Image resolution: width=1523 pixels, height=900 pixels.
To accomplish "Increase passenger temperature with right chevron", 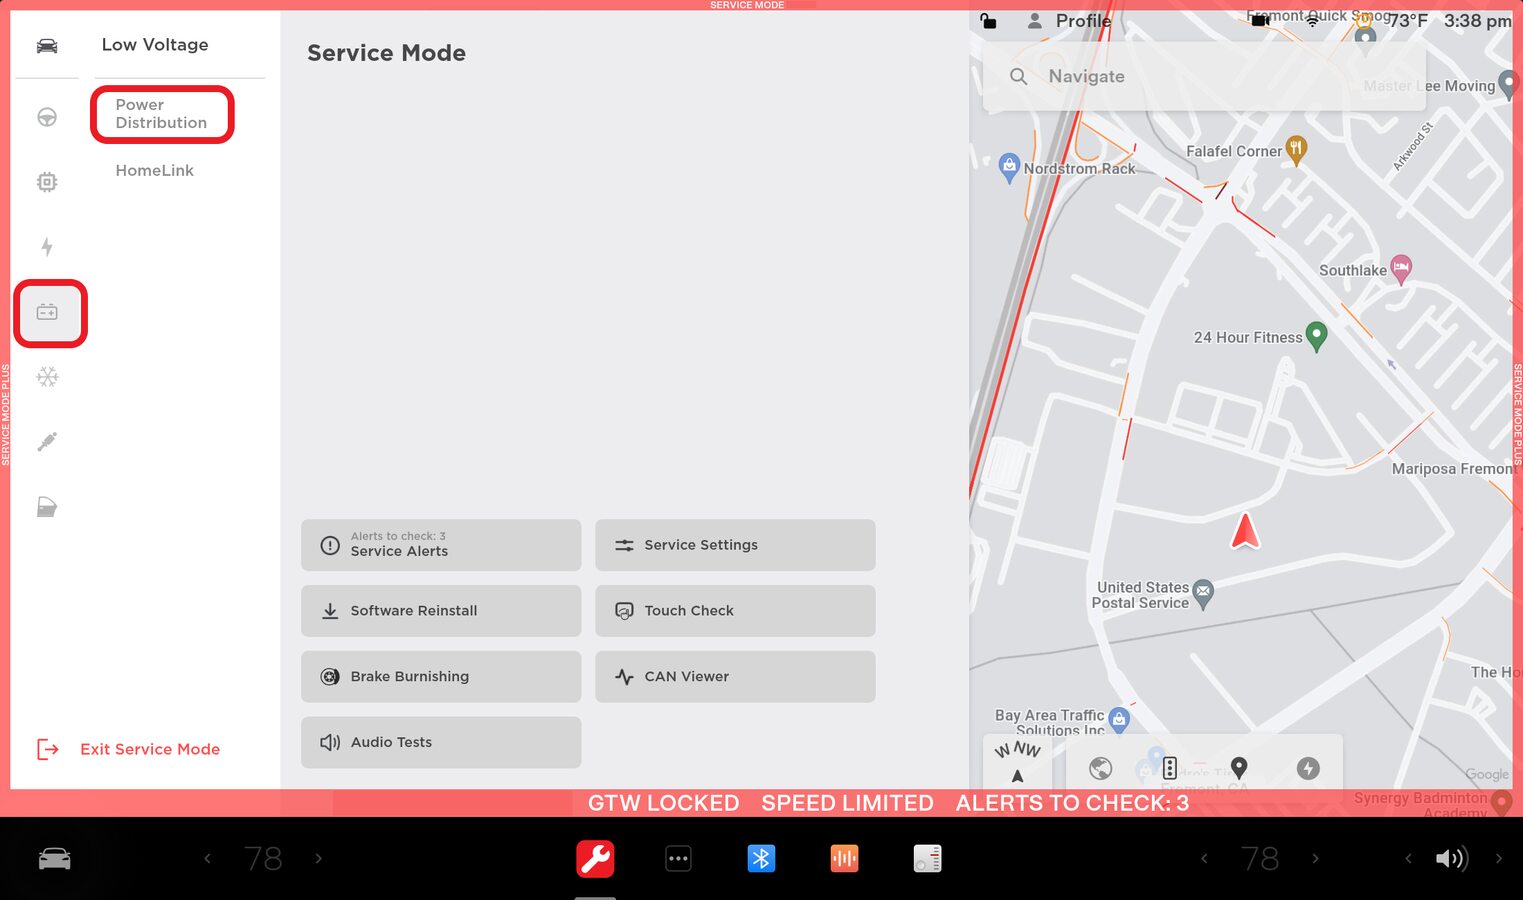I will click(x=1315, y=858).
